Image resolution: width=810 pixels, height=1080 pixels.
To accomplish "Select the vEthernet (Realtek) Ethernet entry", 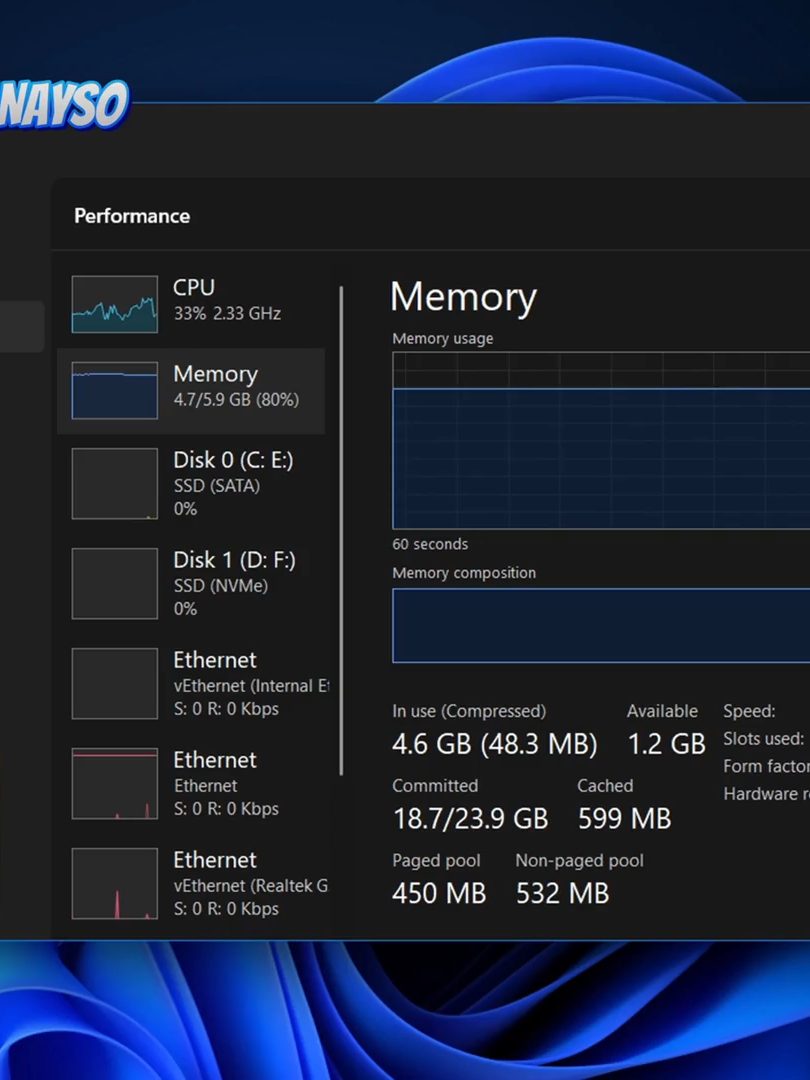I will click(x=191, y=883).
